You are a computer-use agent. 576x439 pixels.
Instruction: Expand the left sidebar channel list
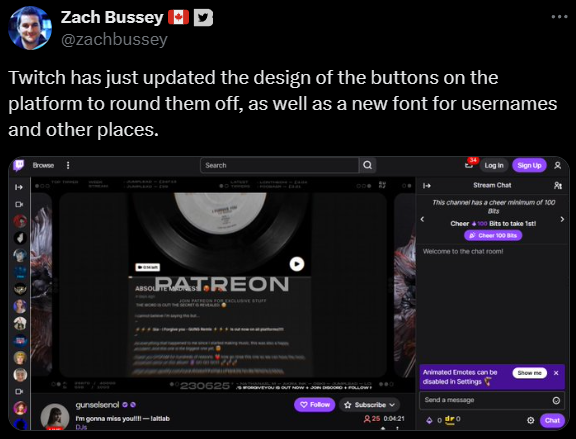[19, 187]
